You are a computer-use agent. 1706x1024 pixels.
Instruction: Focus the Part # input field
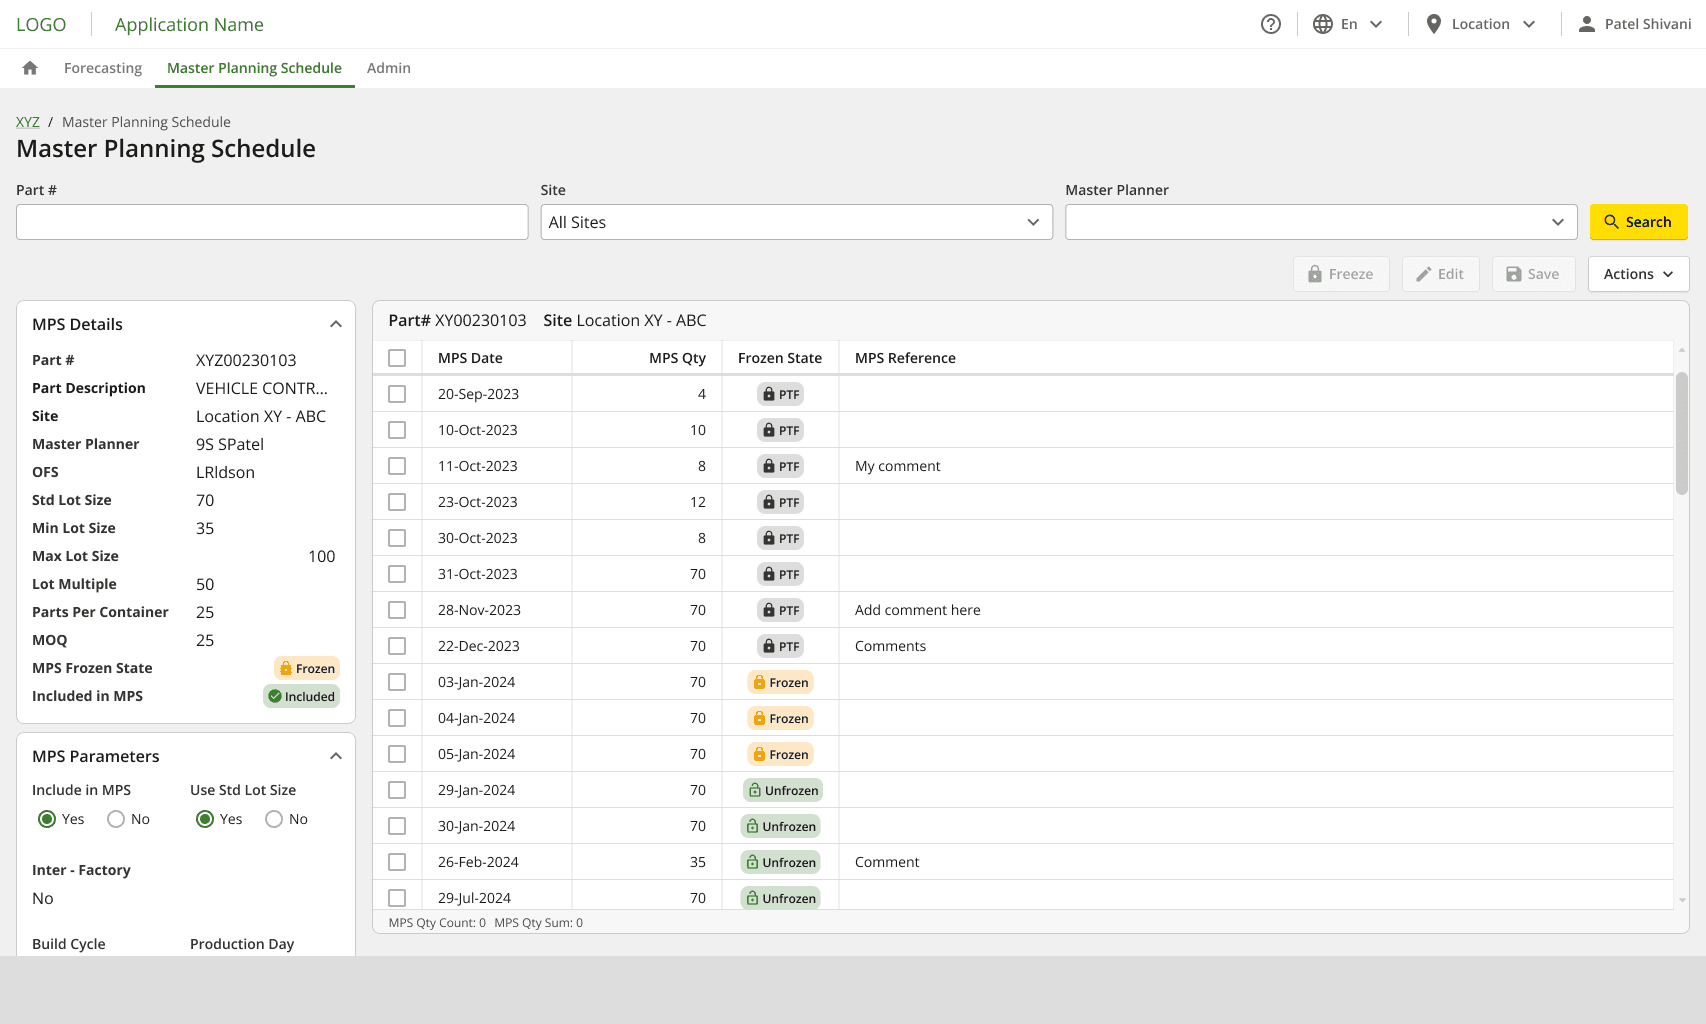click(272, 222)
